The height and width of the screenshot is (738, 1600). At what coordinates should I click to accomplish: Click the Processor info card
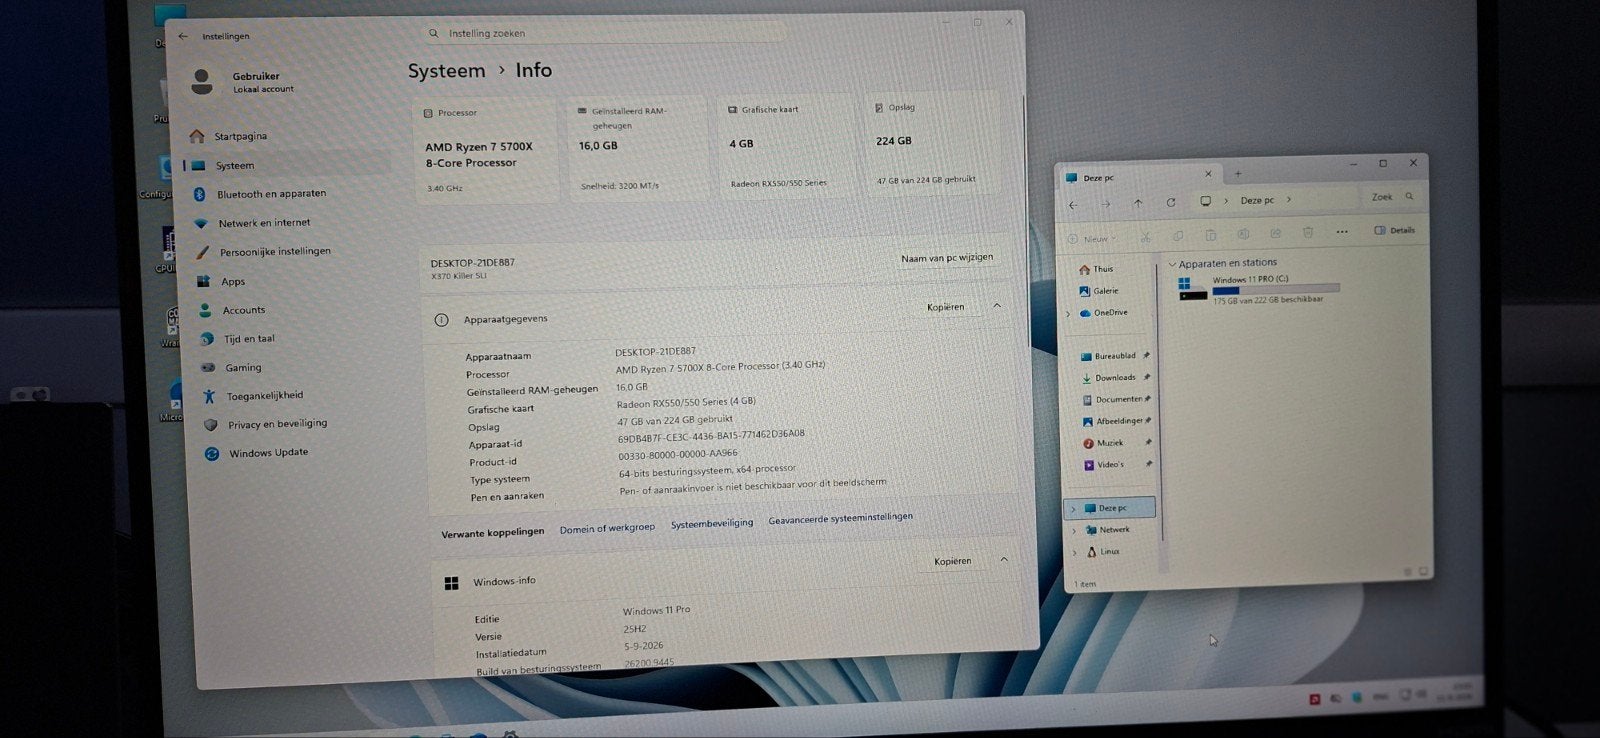tap(486, 150)
